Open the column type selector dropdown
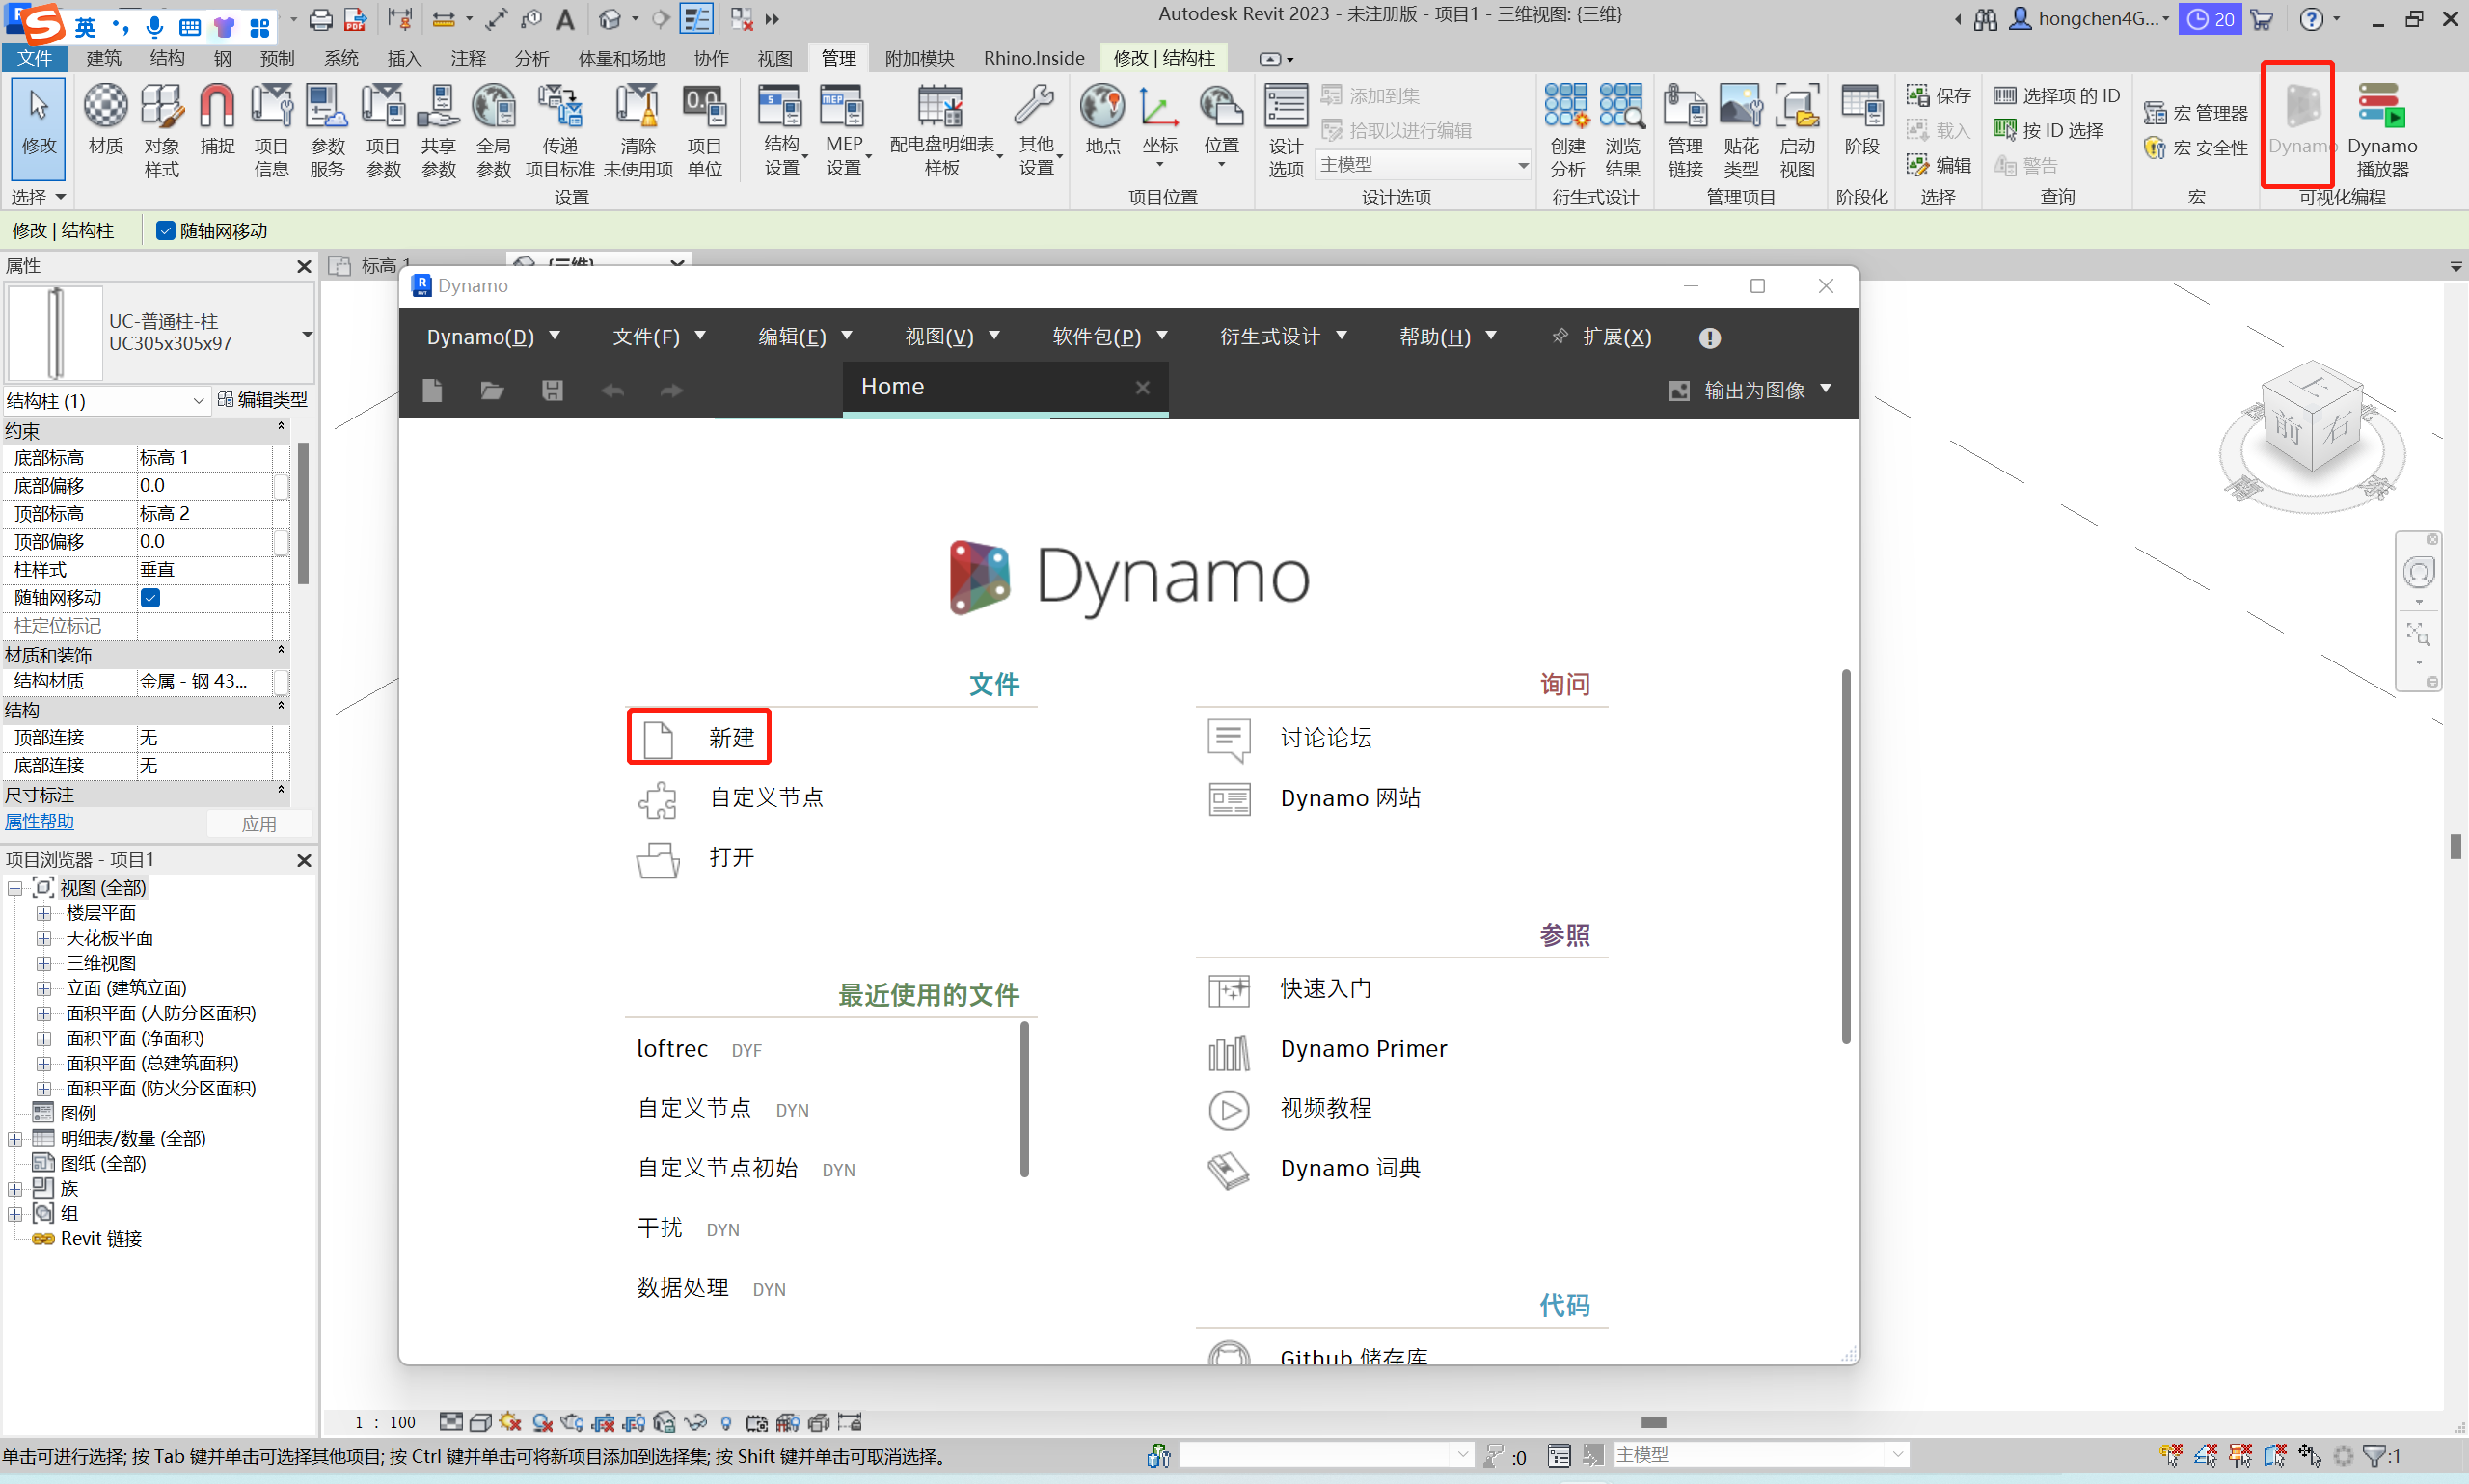 tap(307, 334)
